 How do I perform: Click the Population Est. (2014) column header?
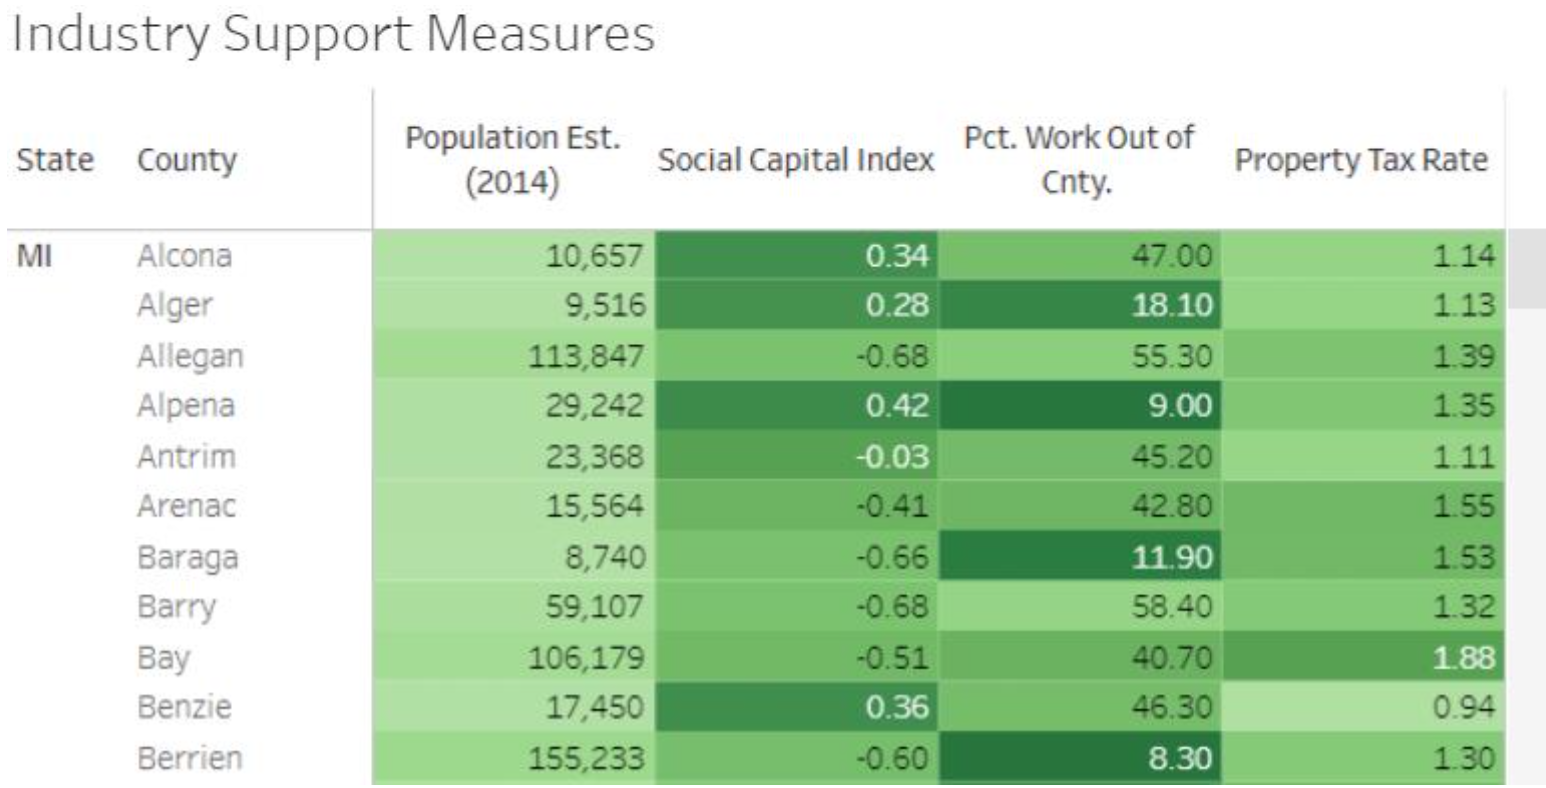click(511, 160)
